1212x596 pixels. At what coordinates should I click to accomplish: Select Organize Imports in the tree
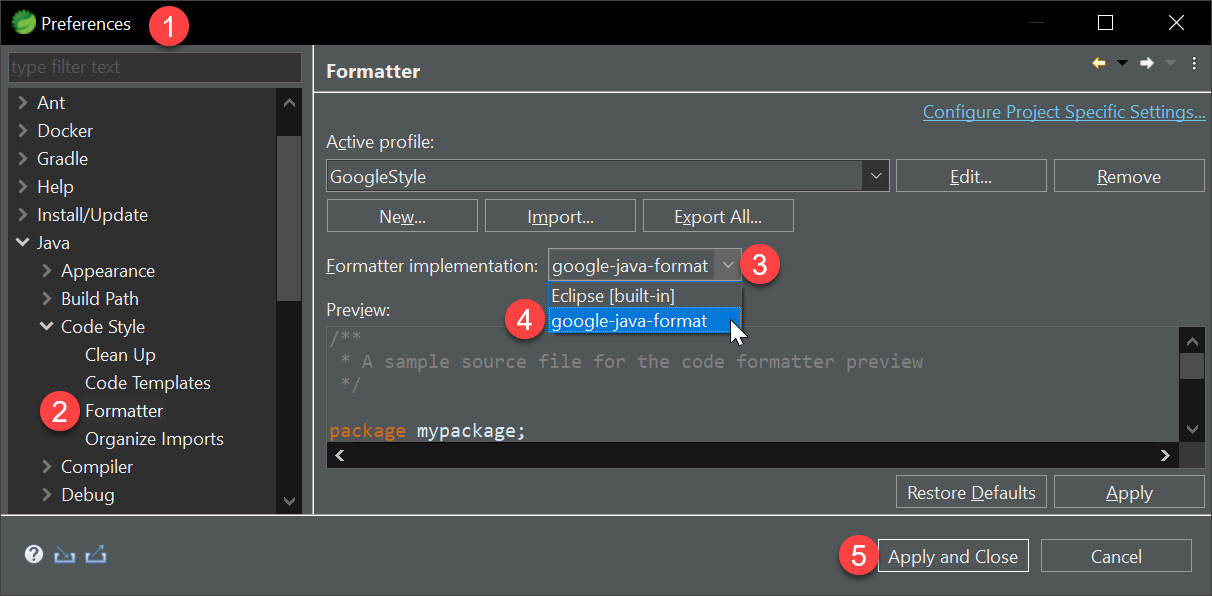click(154, 439)
